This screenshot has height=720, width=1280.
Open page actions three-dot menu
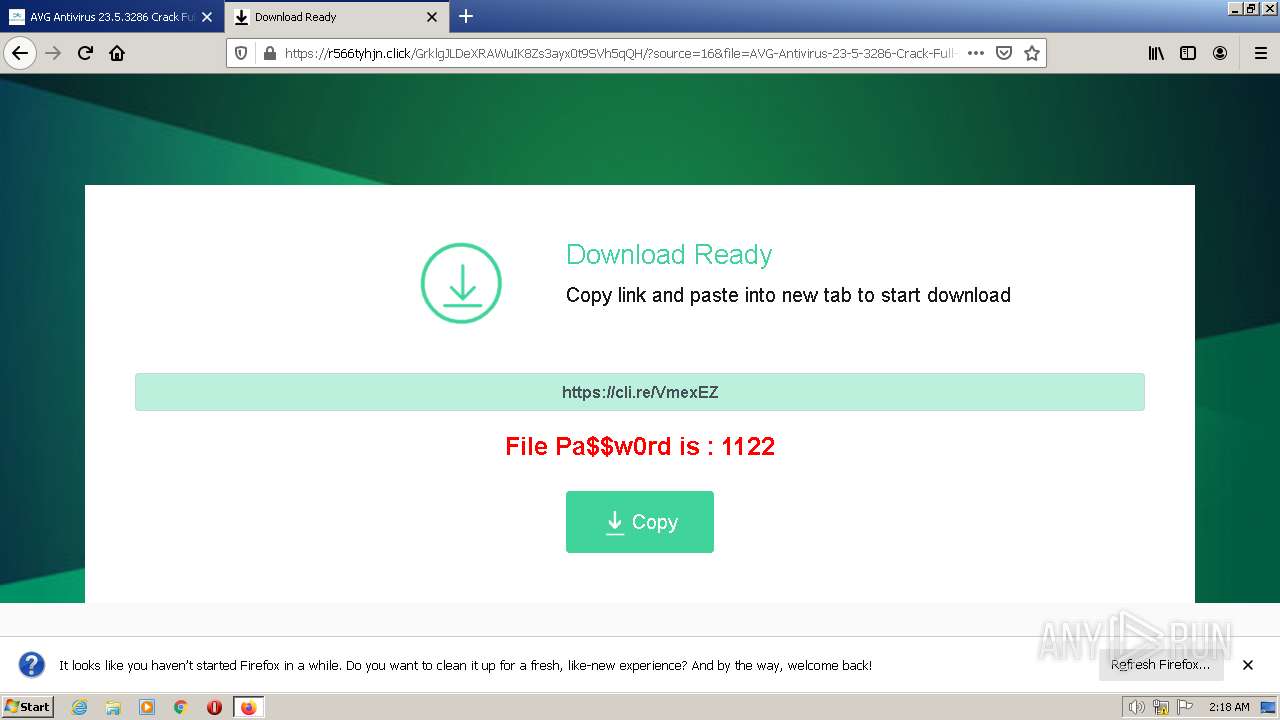click(976, 53)
